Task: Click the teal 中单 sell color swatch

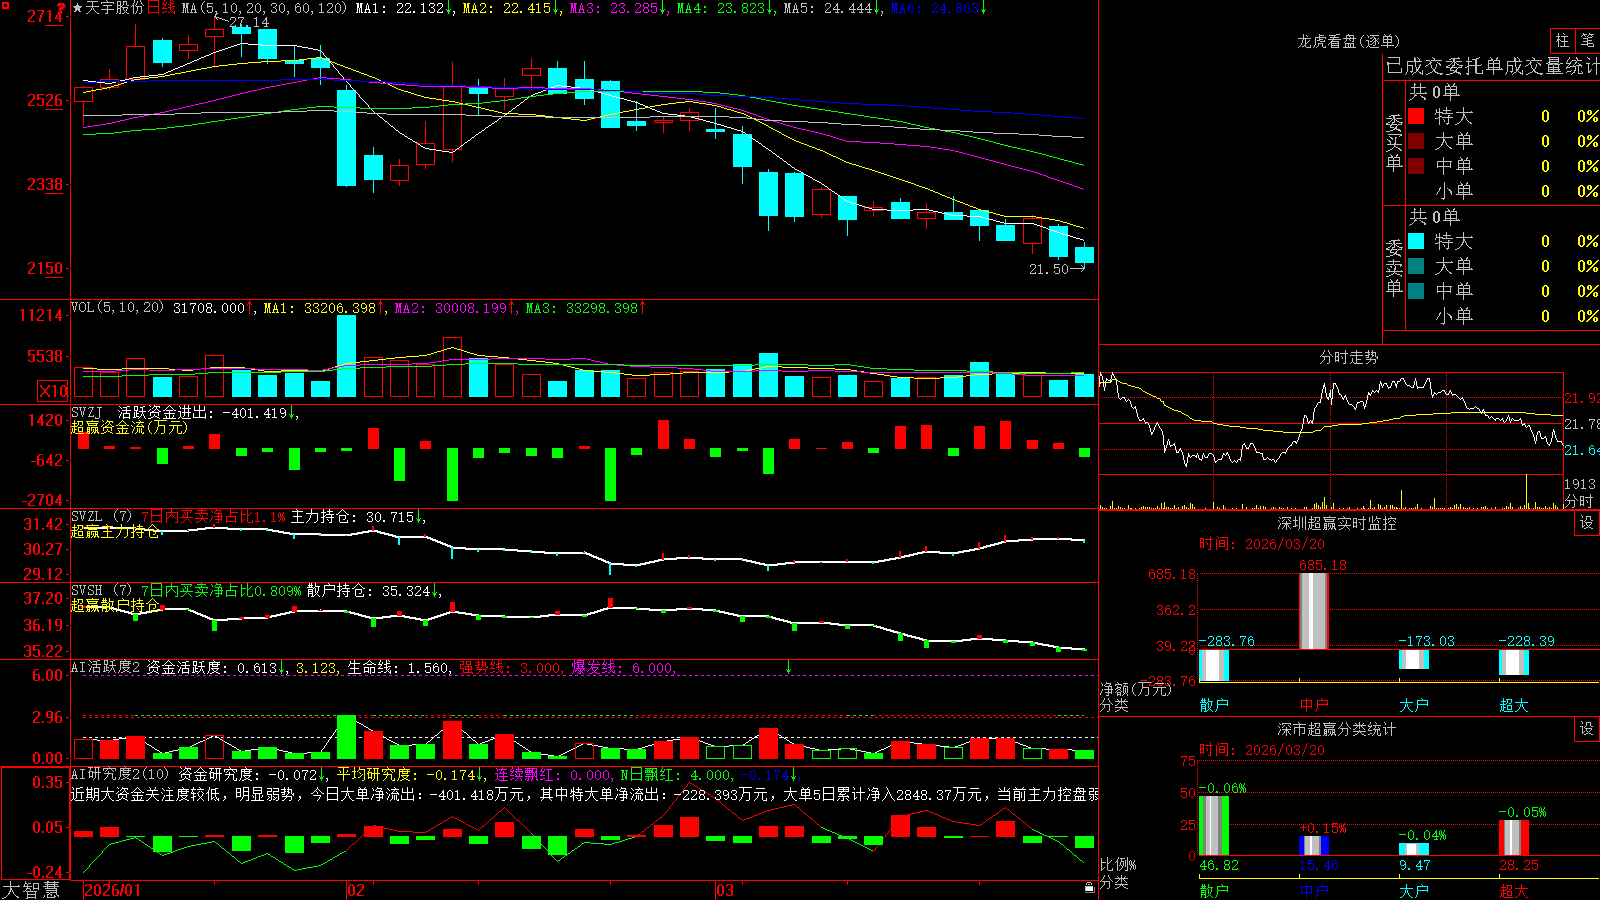Action: tap(1416, 291)
